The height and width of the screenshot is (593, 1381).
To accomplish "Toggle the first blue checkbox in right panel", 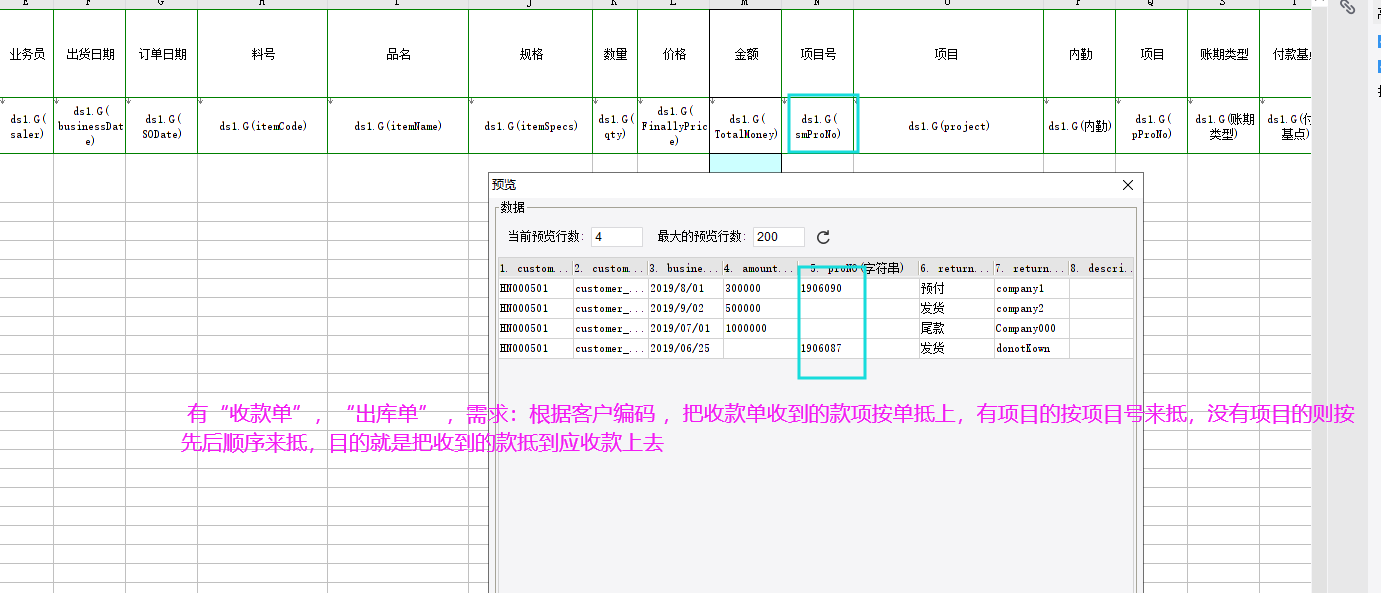I will (1379, 42).
